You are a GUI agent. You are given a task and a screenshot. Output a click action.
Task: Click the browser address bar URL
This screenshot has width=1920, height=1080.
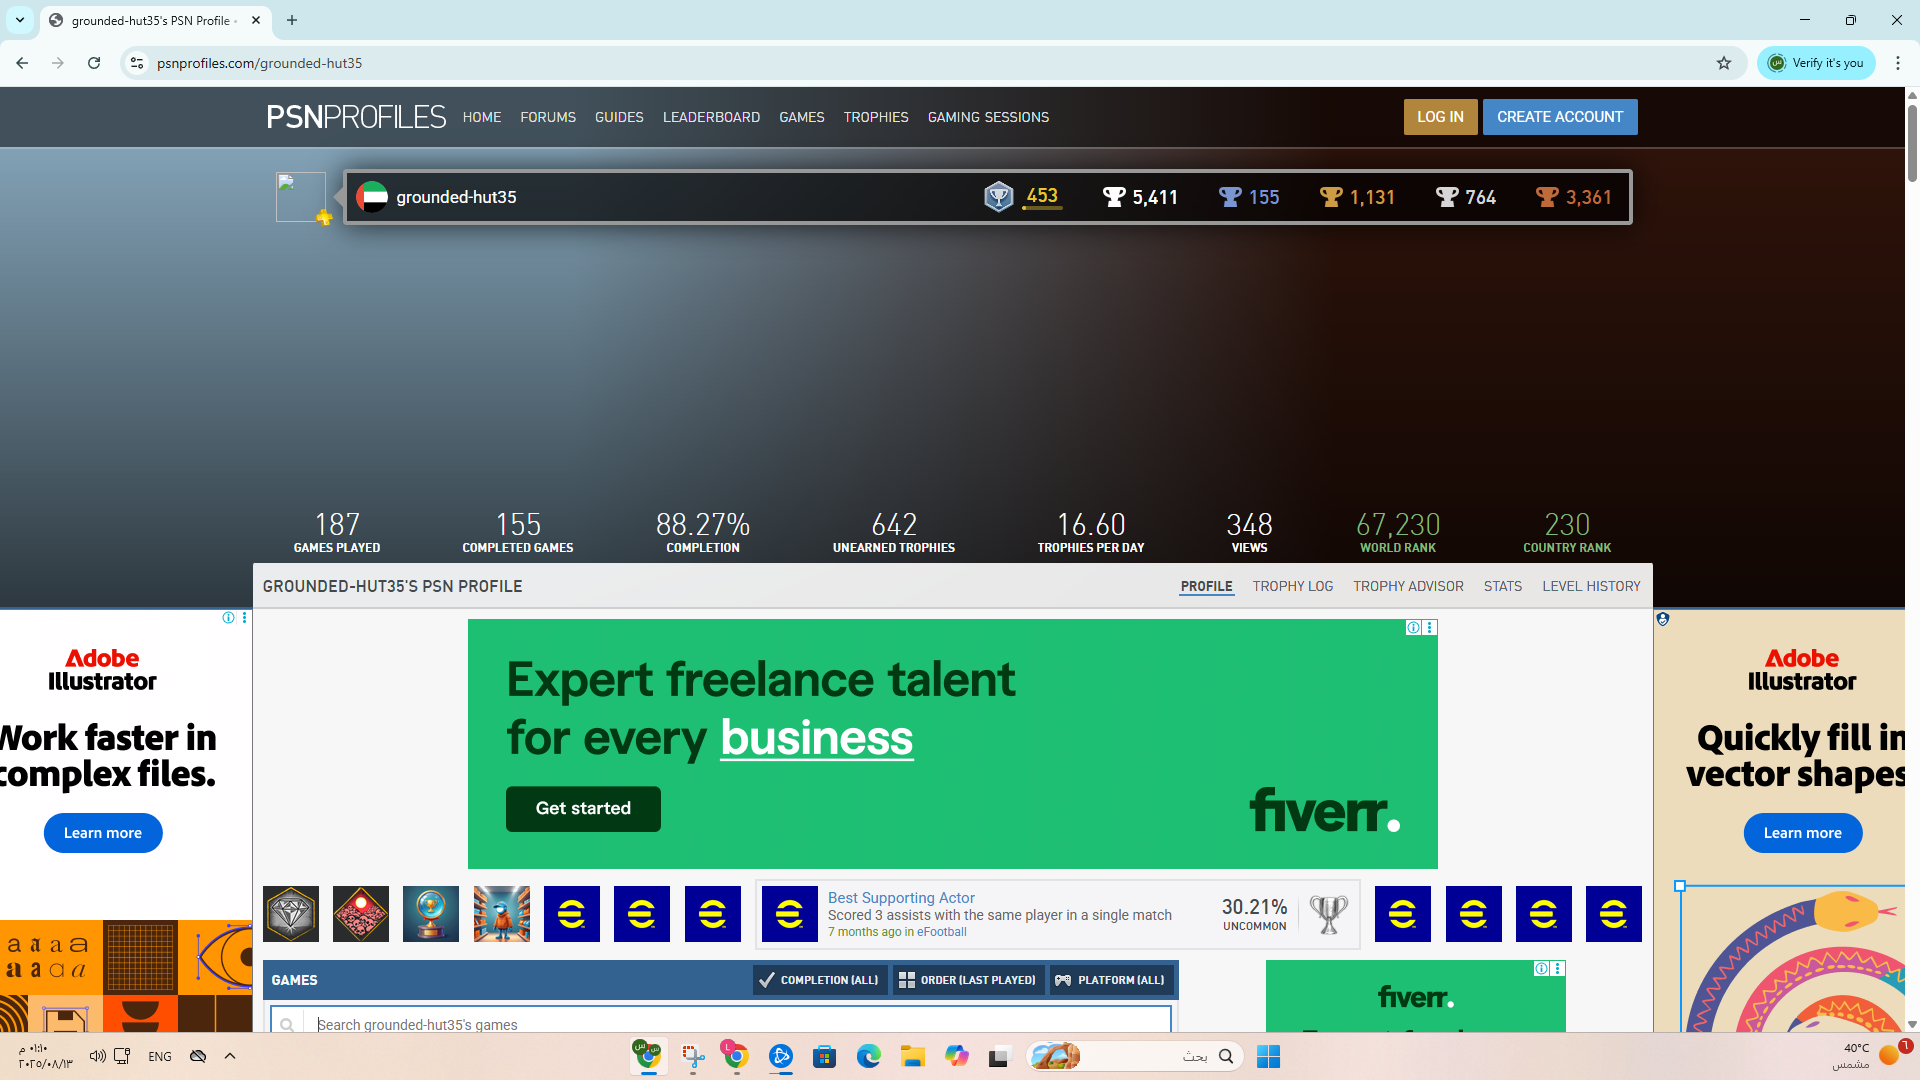260,63
